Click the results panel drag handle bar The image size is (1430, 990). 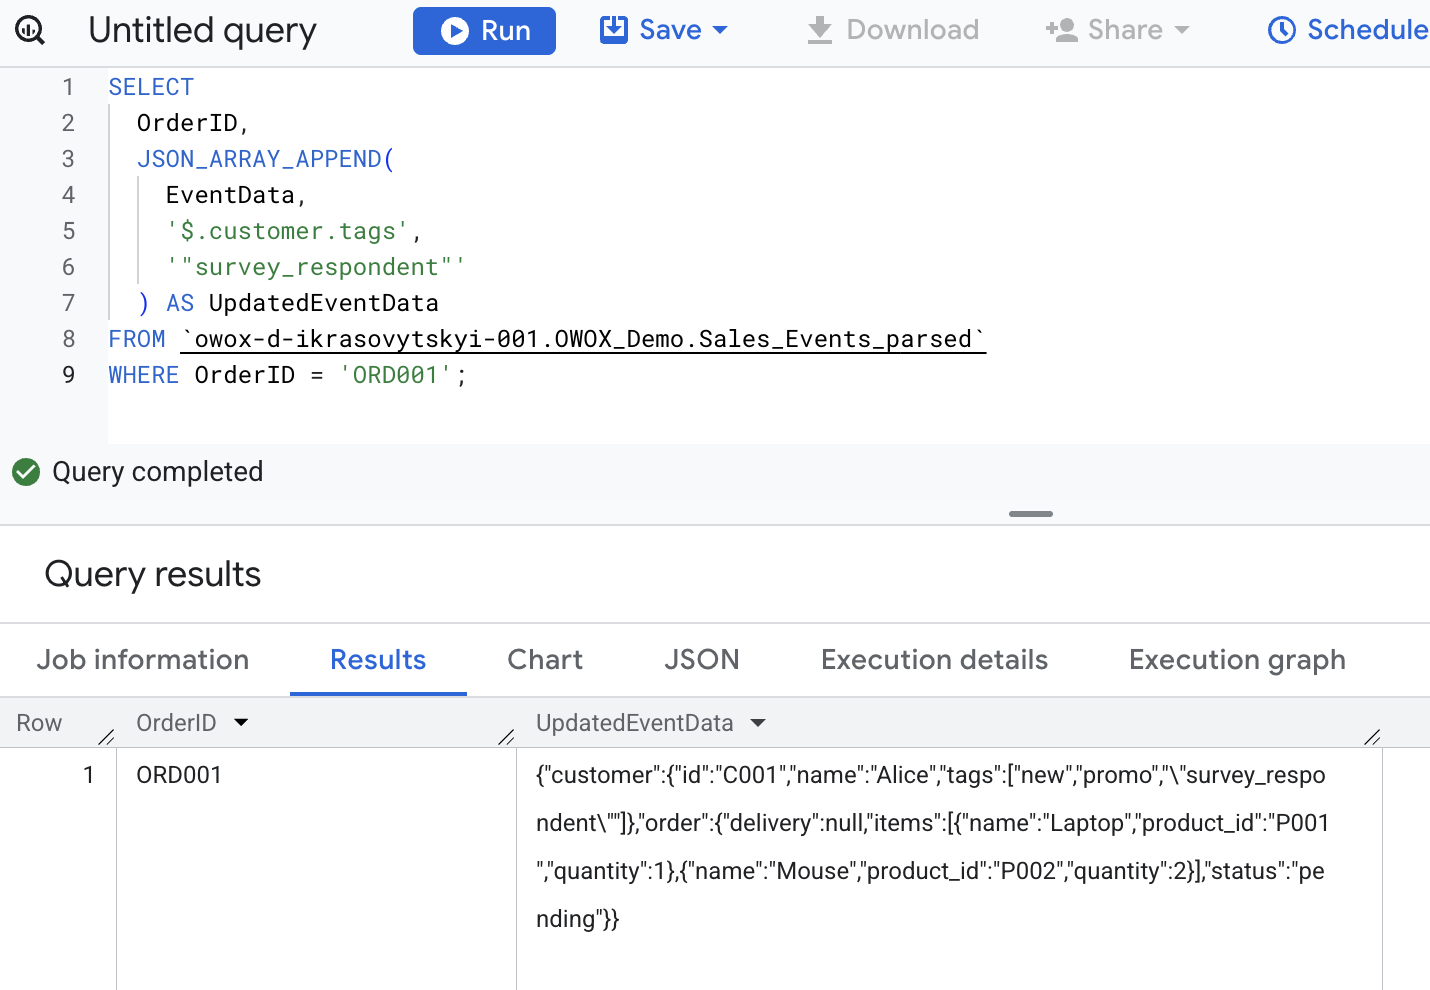point(1031,514)
